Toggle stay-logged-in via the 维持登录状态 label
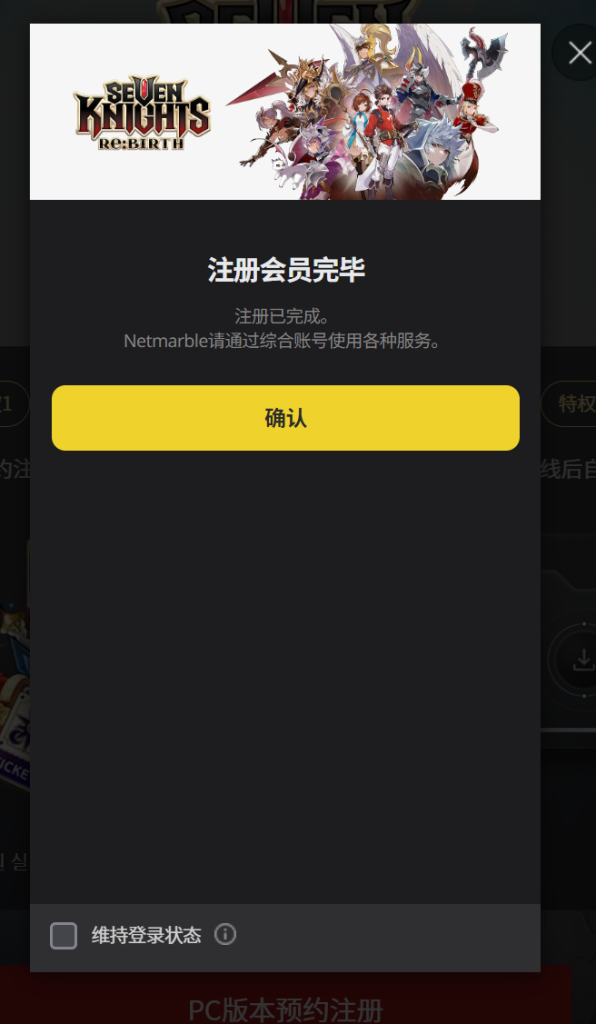The height and width of the screenshot is (1024, 596). tap(146, 935)
